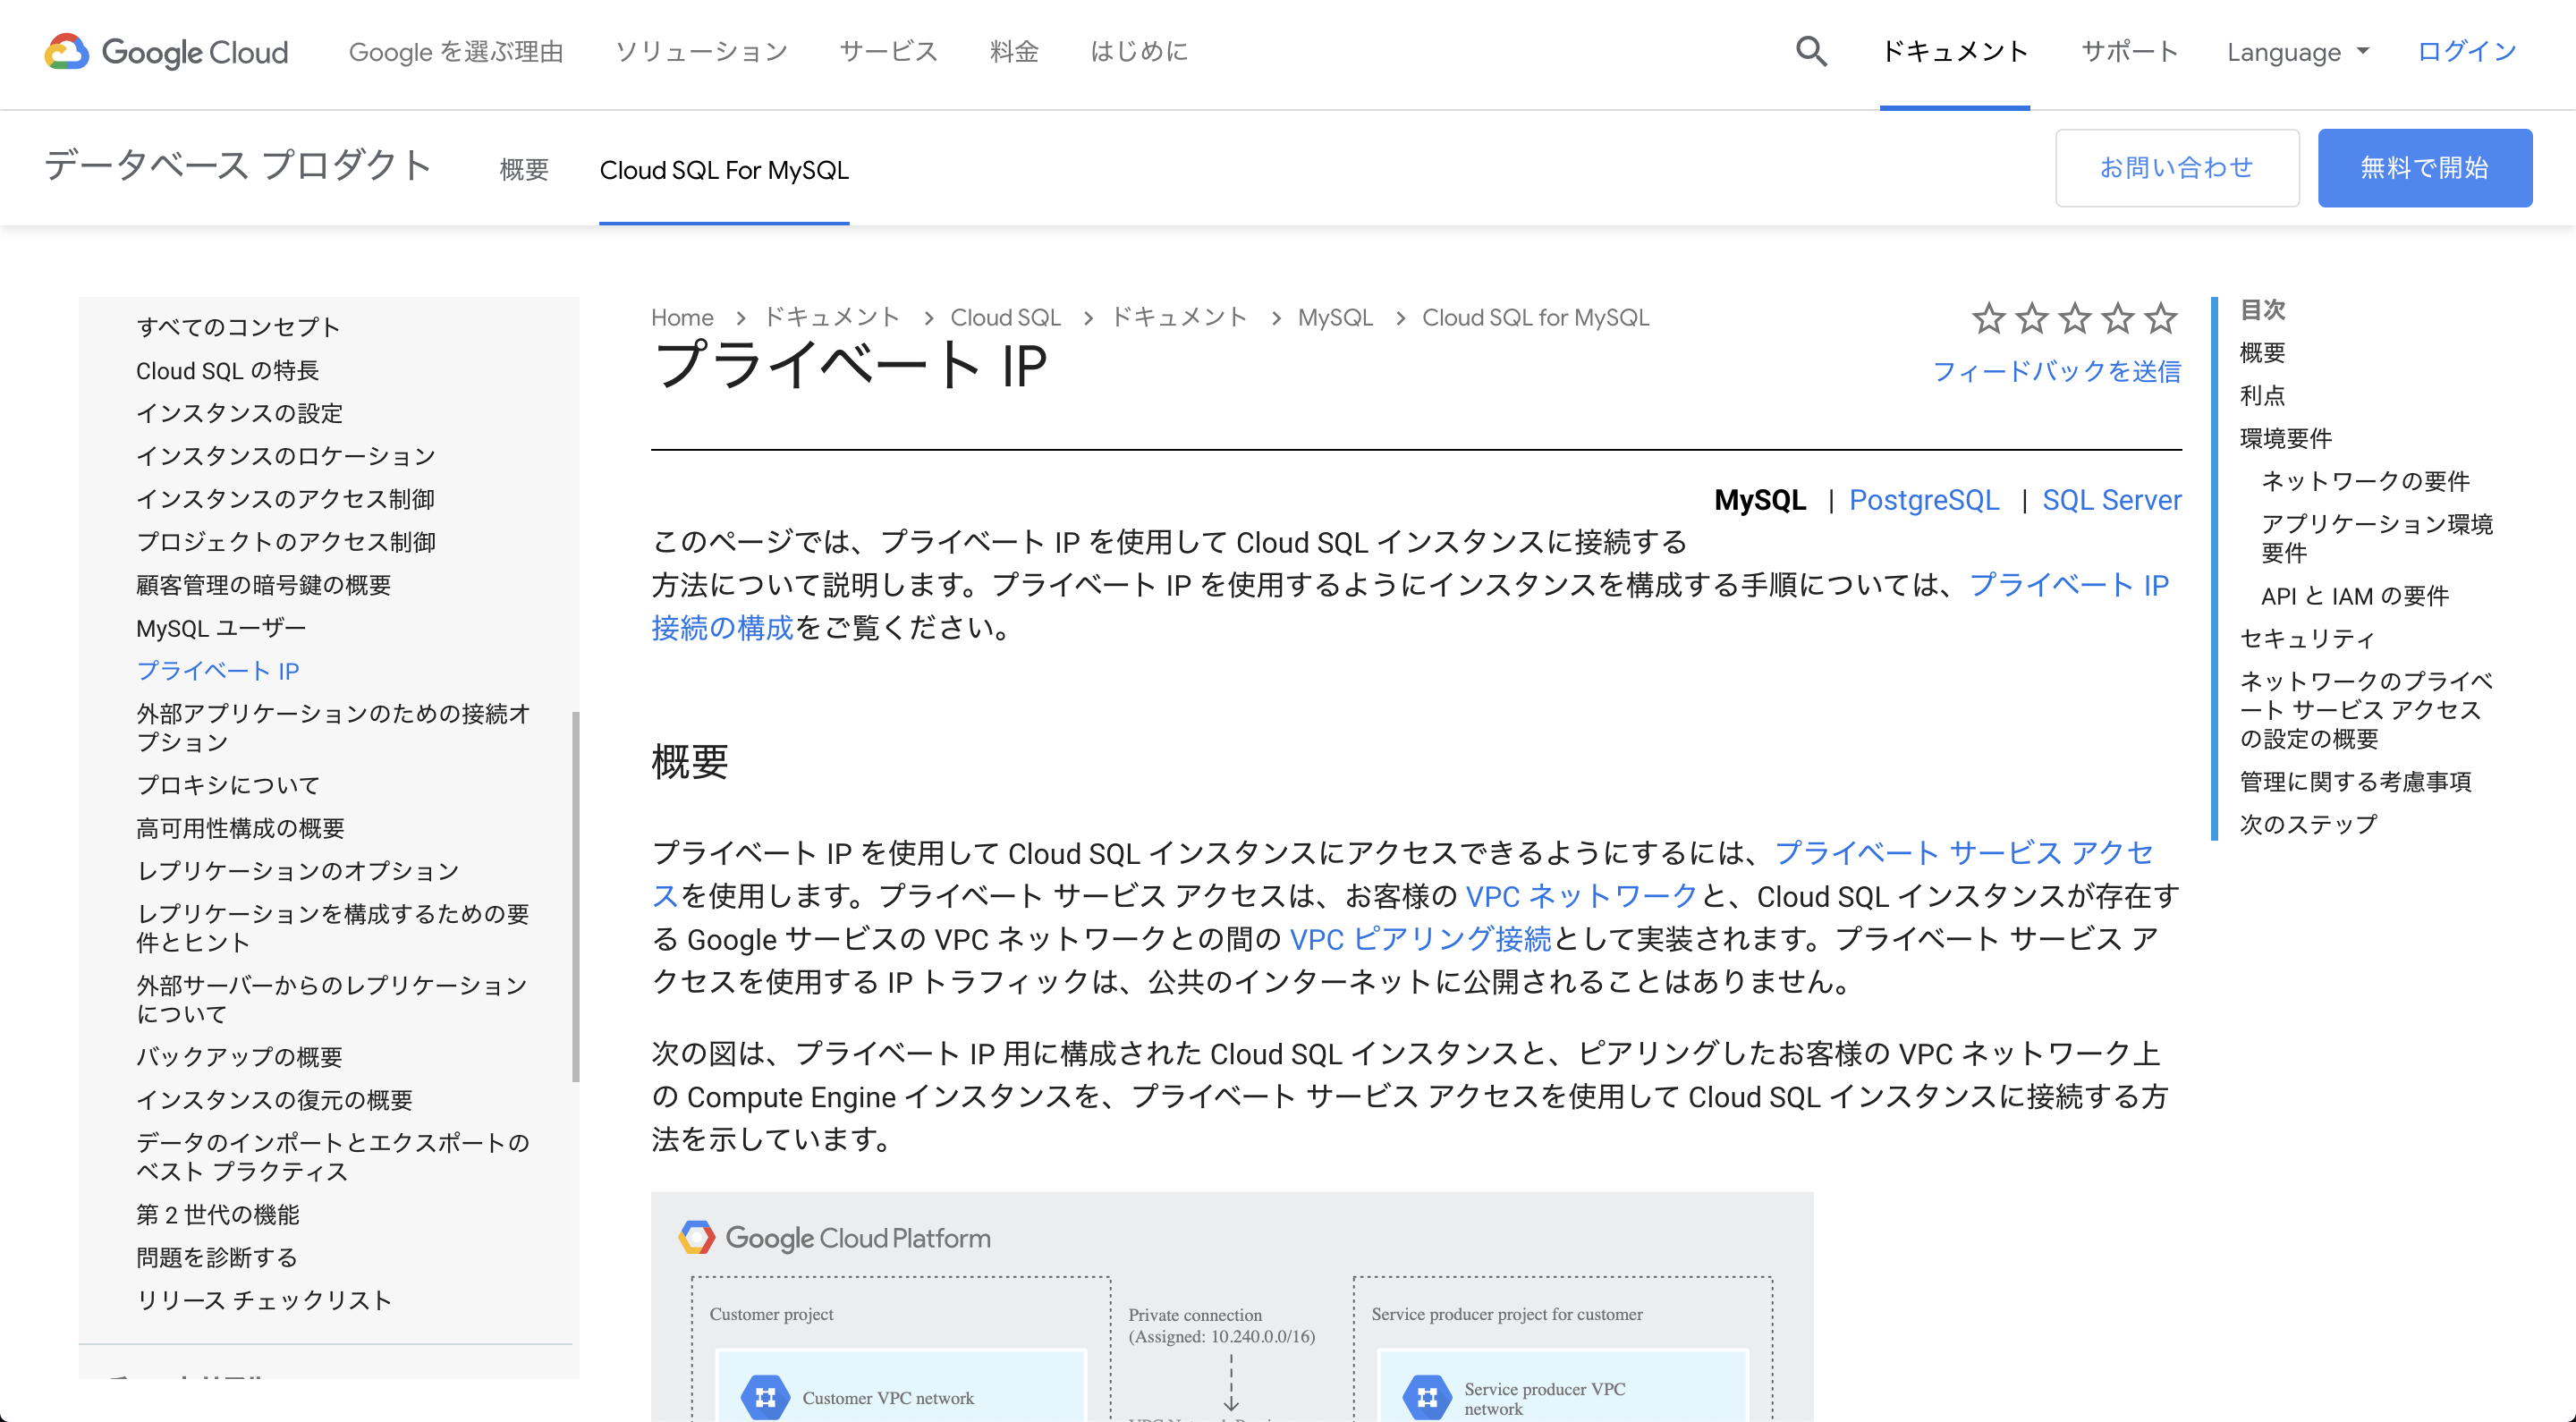Jump to API と IAM の要件
Screen dimensions: 2576x1422
[2354, 596]
